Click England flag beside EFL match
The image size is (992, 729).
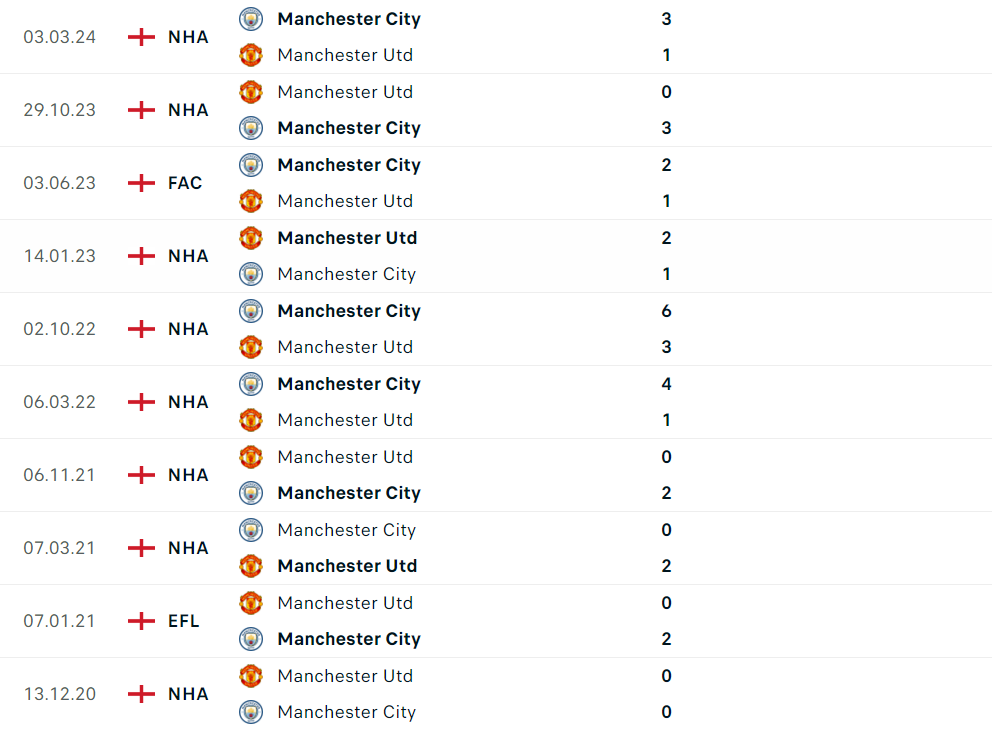pyautogui.click(x=142, y=621)
